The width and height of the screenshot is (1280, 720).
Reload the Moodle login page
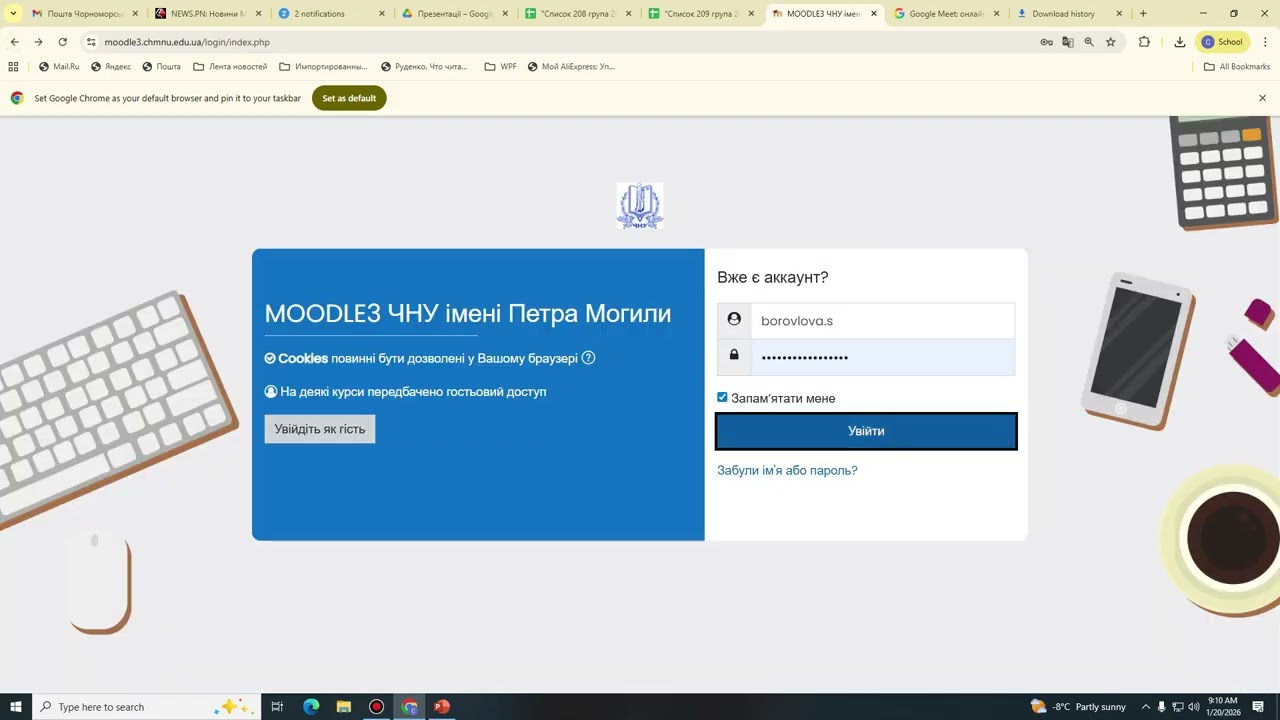[62, 42]
